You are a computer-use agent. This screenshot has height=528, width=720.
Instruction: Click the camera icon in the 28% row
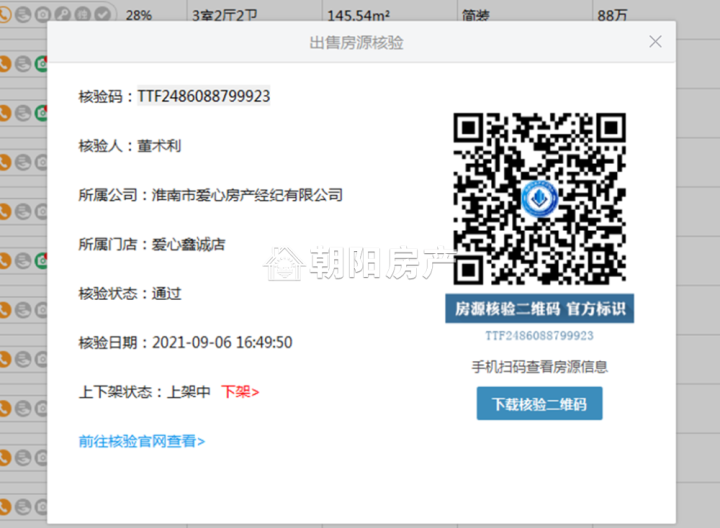click(43, 15)
